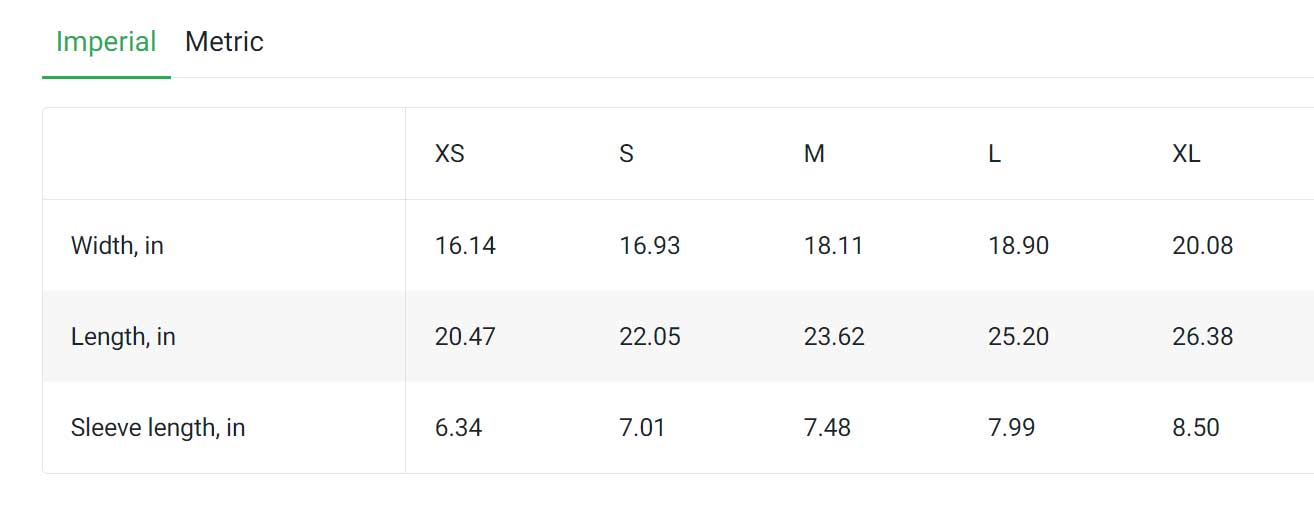Switch to the Metric tab
The image size is (1314, 506).
[224, 42]
